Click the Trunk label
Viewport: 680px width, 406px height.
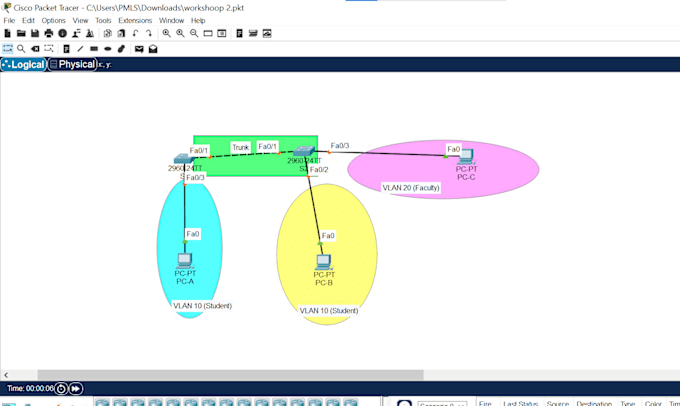(240, 147)
